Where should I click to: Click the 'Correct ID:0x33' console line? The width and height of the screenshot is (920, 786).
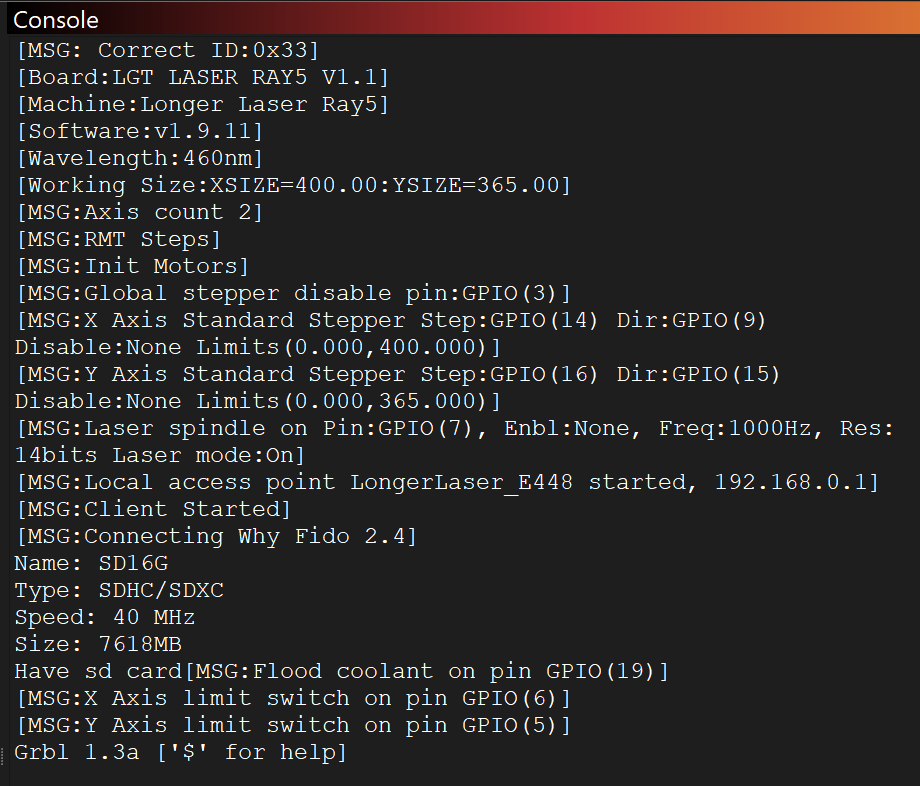click(167, 50)
